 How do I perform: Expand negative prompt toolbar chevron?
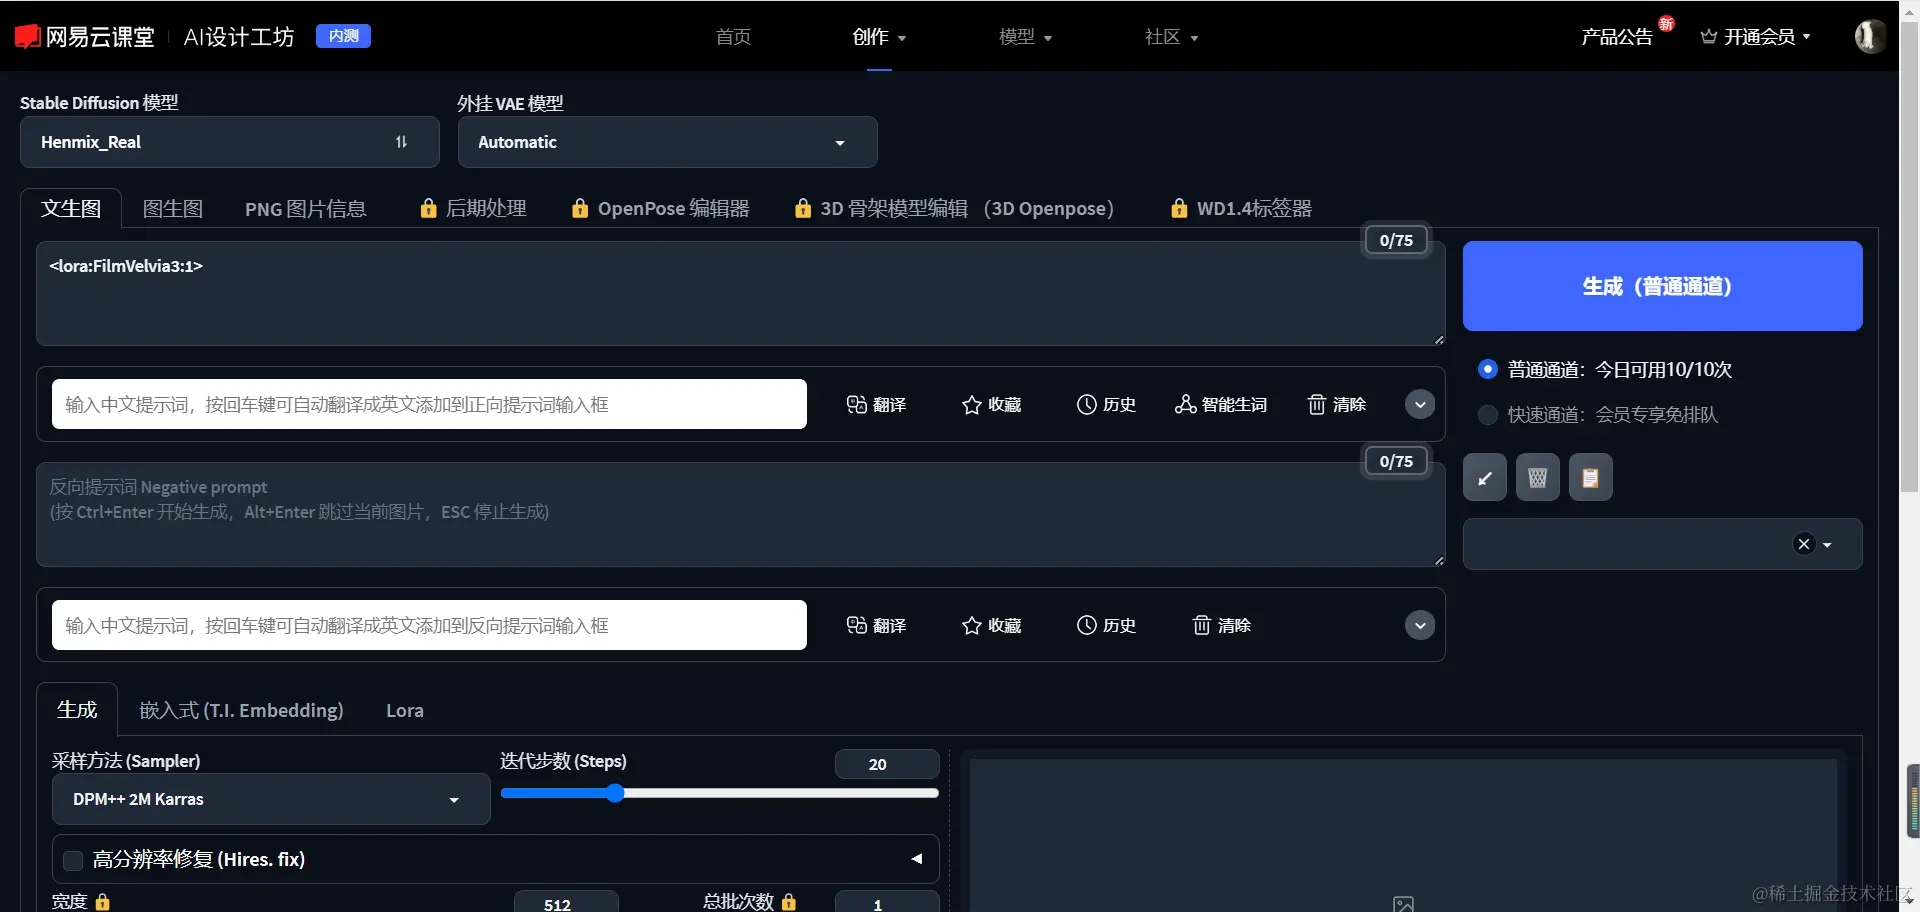[1420, 625]
